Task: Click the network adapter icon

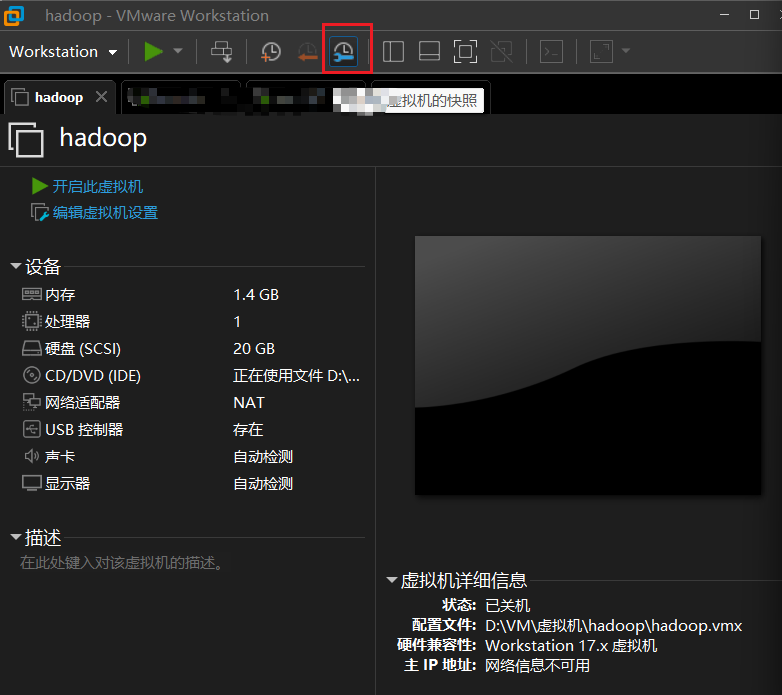Action: pyautogui.click(x=31, y=402)
